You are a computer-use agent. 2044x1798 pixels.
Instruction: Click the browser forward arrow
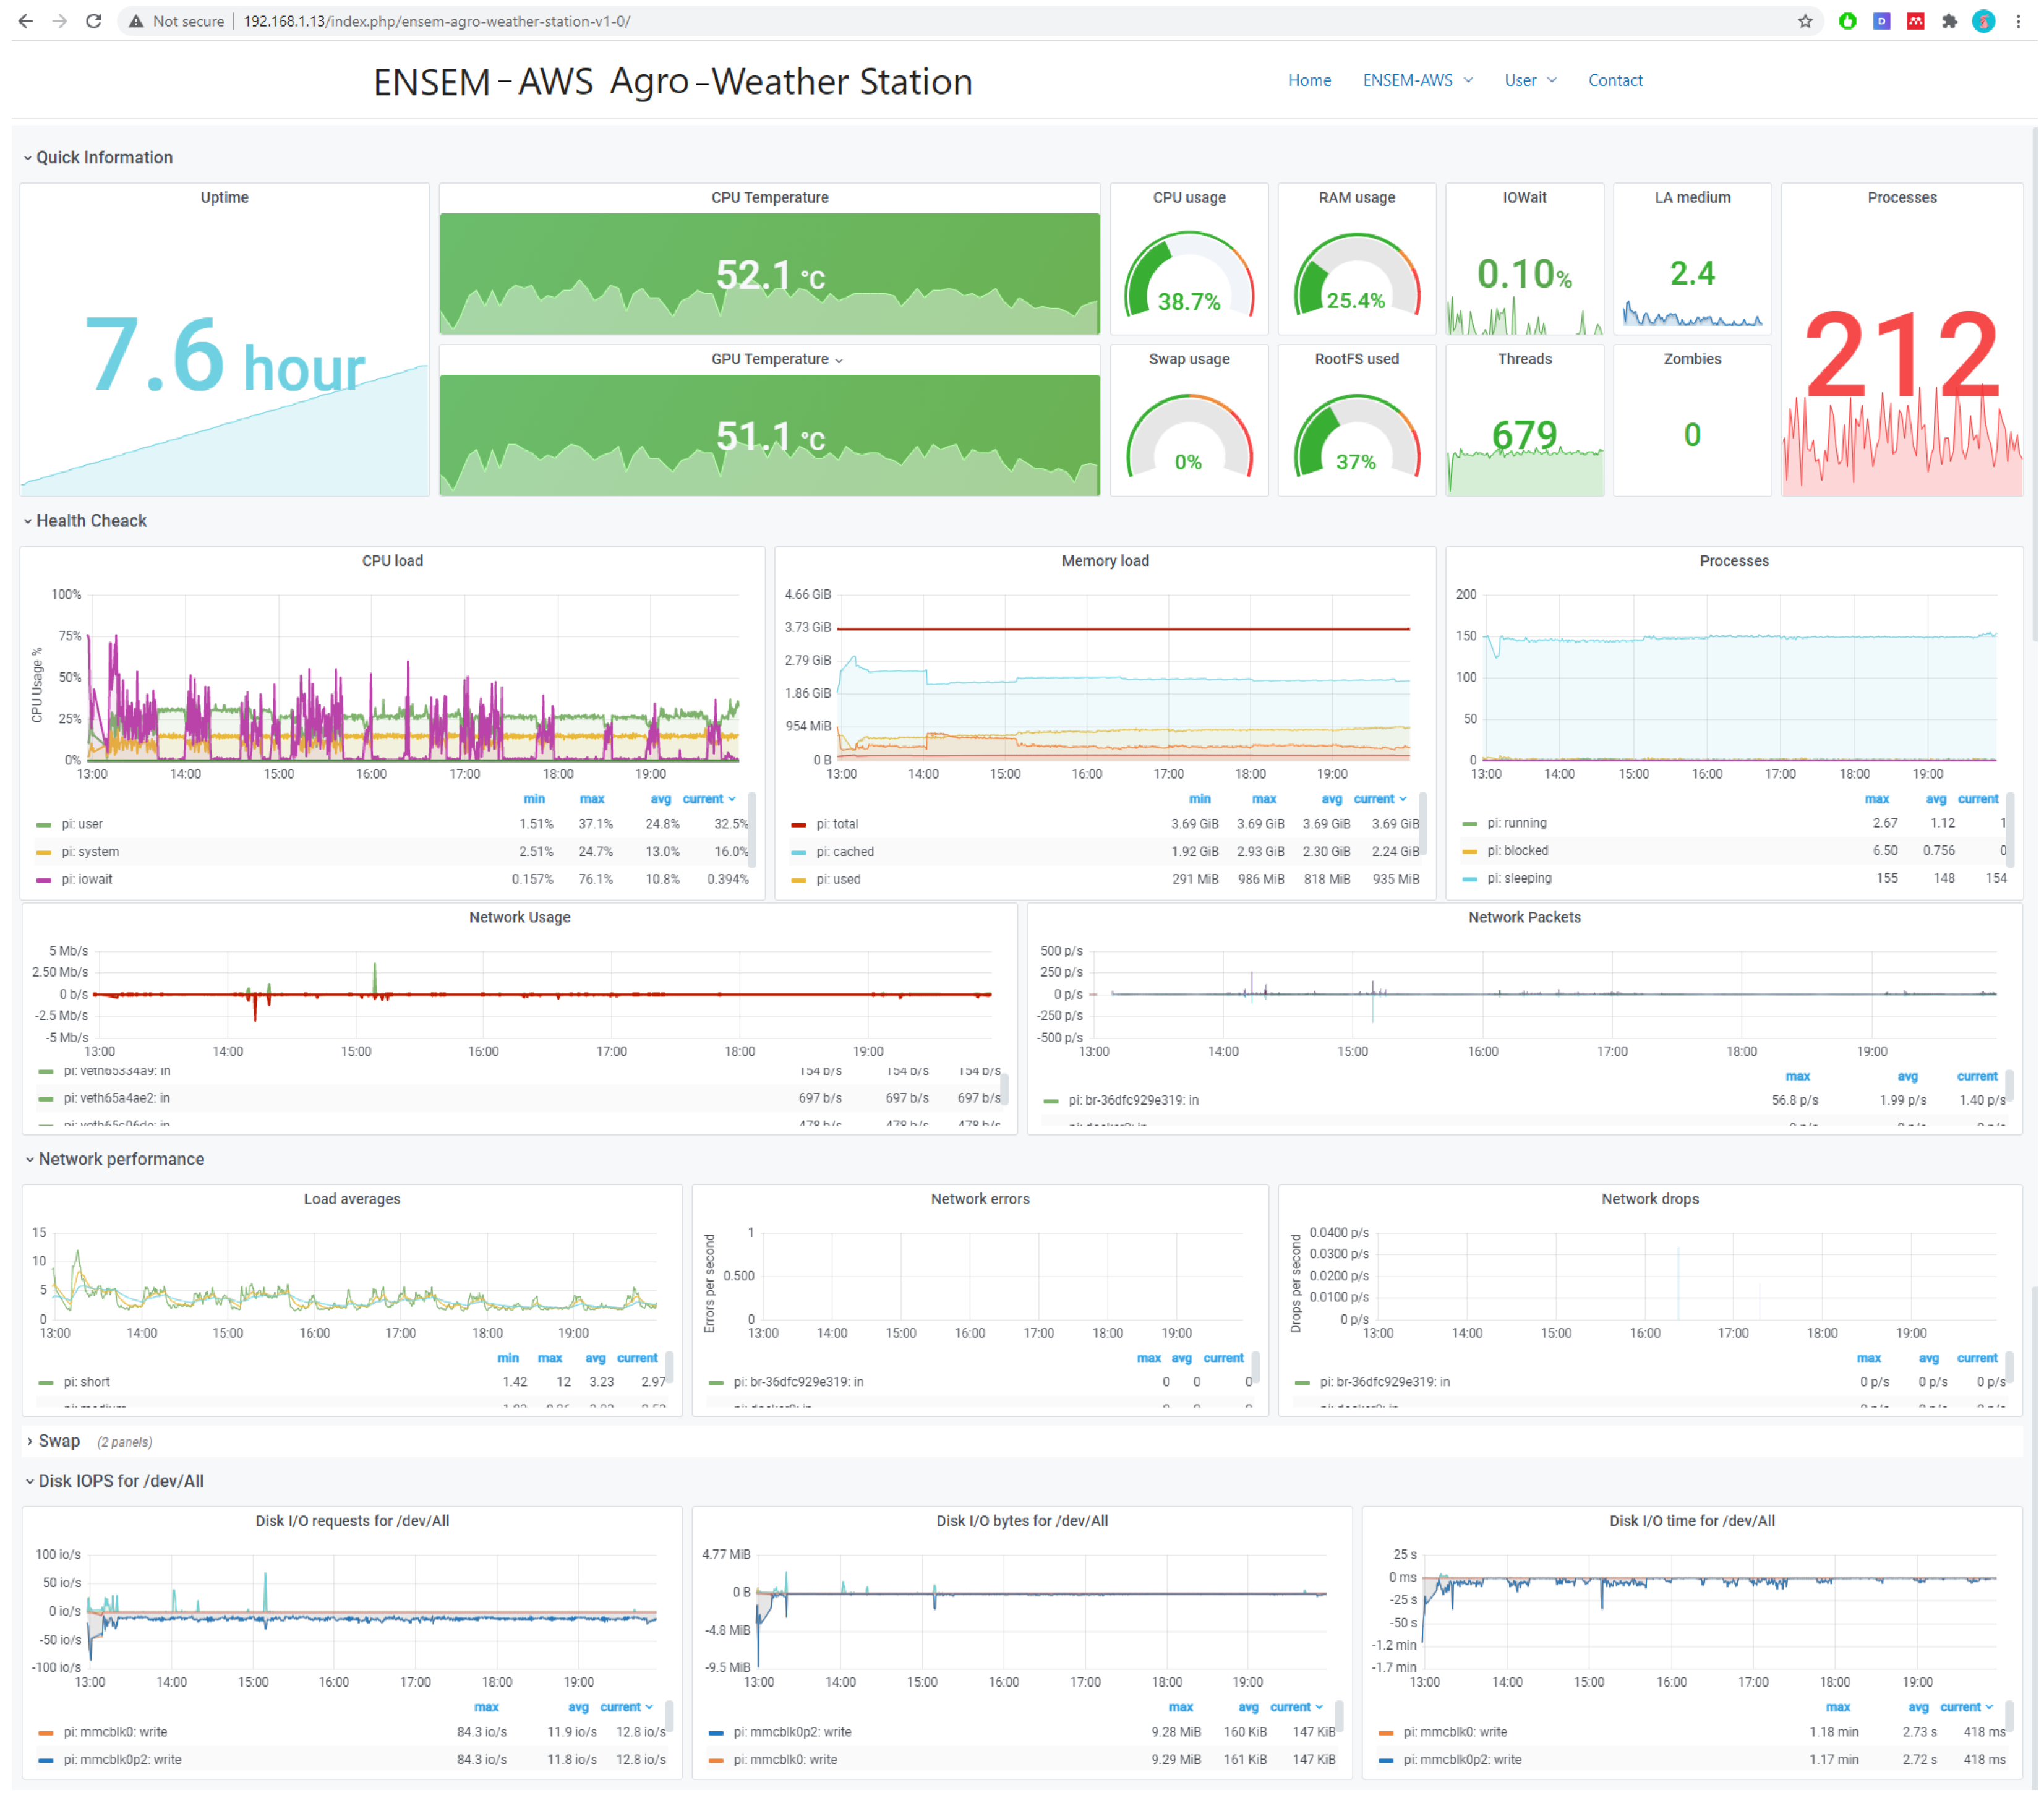(x=60, y=21)
